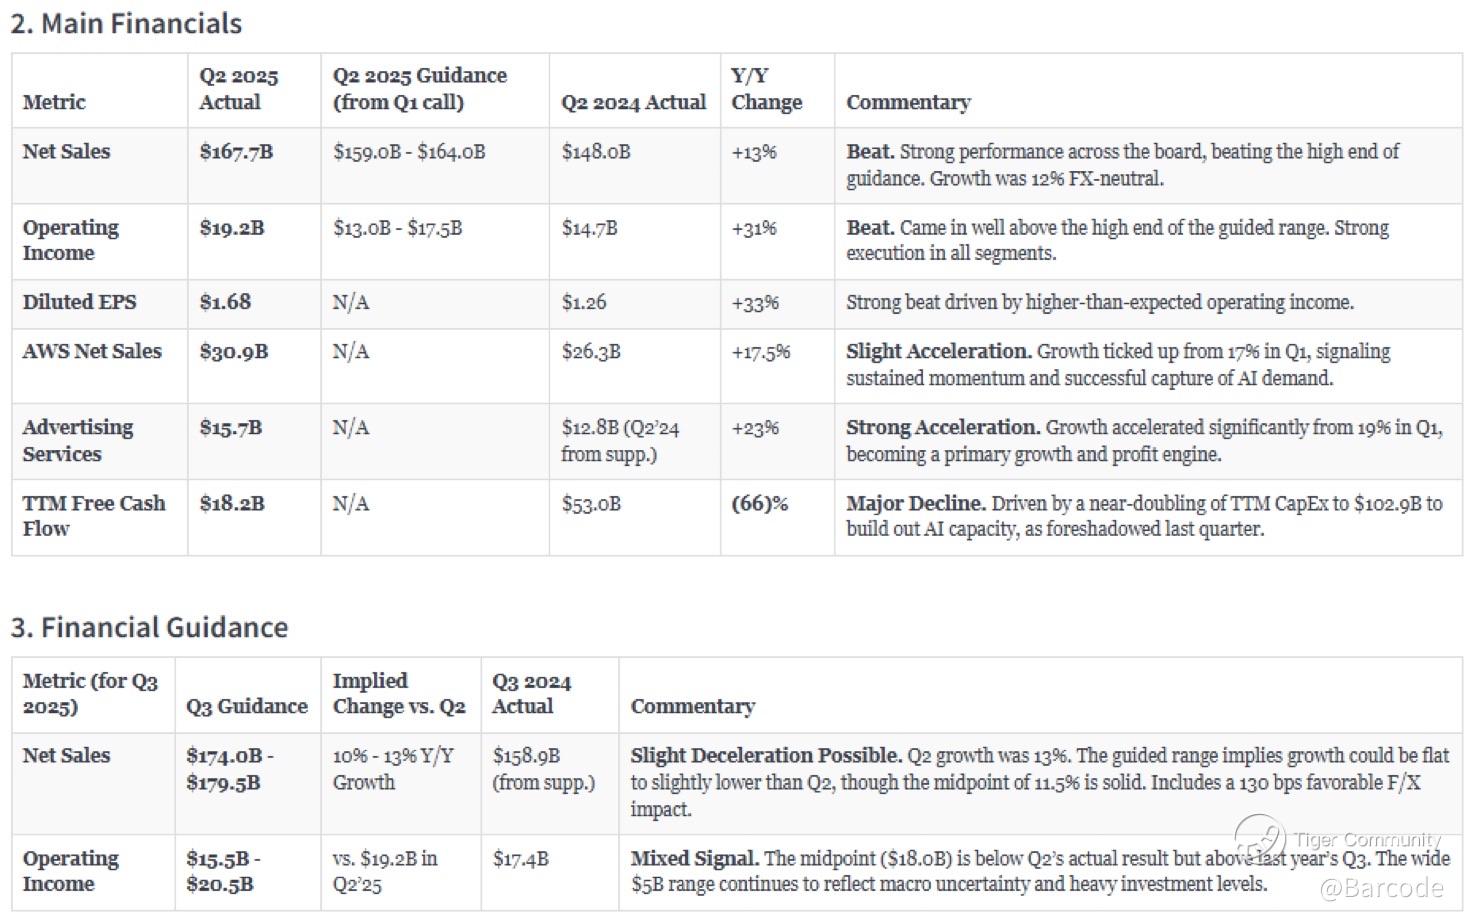The height and width of the screenshot is (921, 1472).
Task: Click the $174.0B - $179.5B guidance cell
Action: click(x=229, y=769)
